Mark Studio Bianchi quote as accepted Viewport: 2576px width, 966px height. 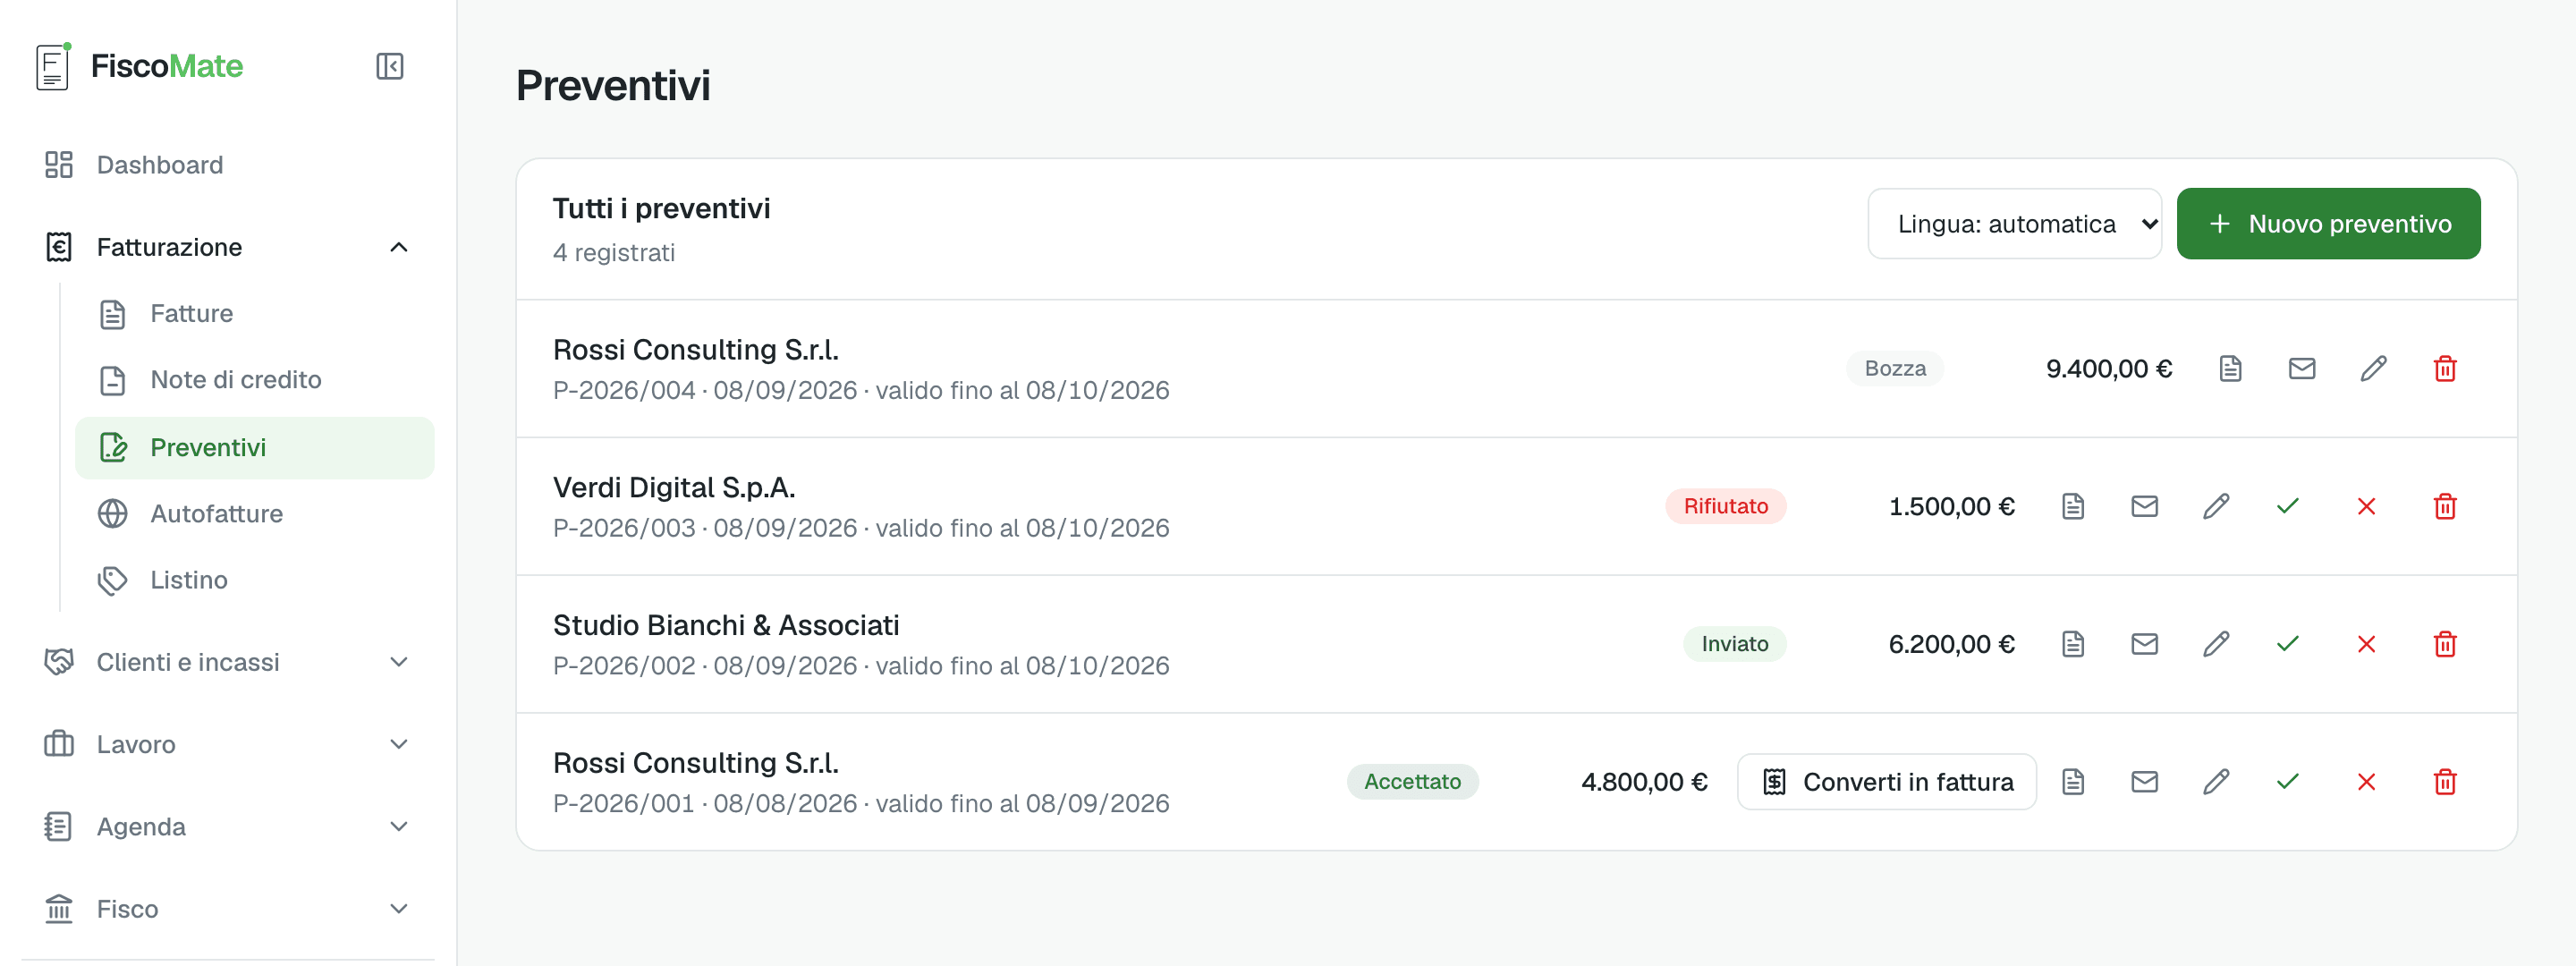tap(2287, 645)
